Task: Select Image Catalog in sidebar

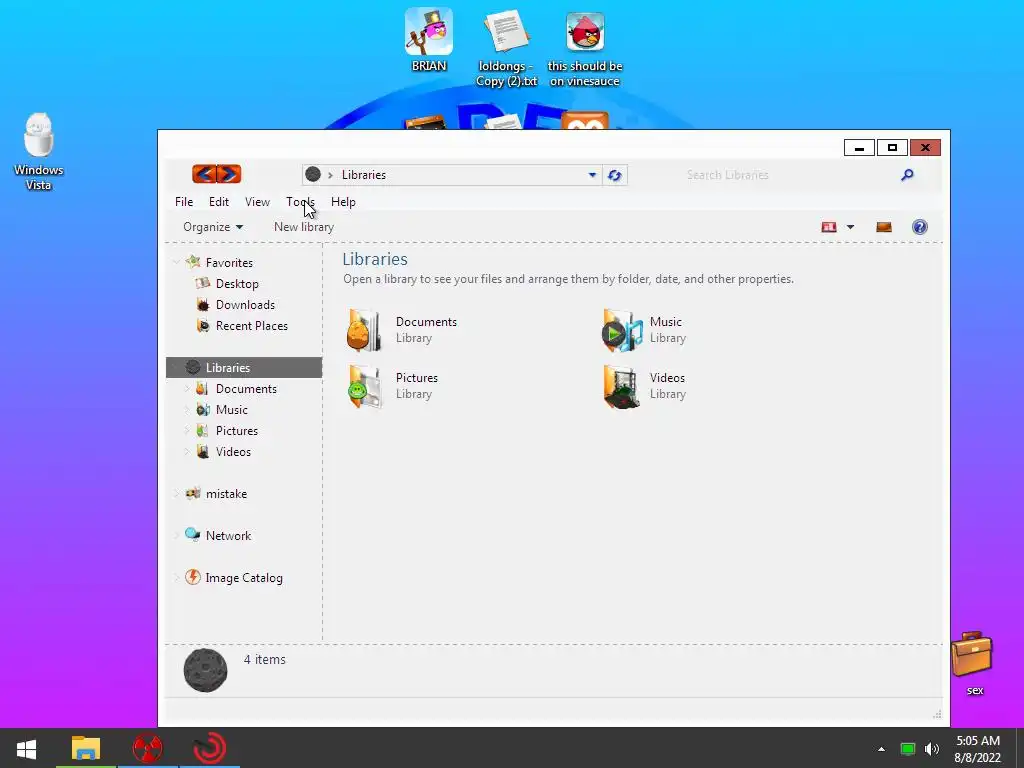Action: coord(244,578)
